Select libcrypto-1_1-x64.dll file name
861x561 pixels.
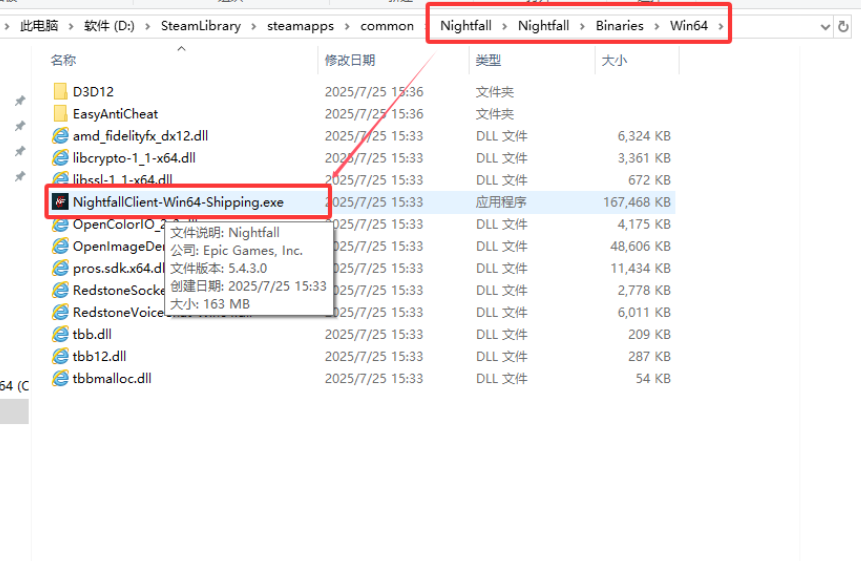(x=134, y=158)
